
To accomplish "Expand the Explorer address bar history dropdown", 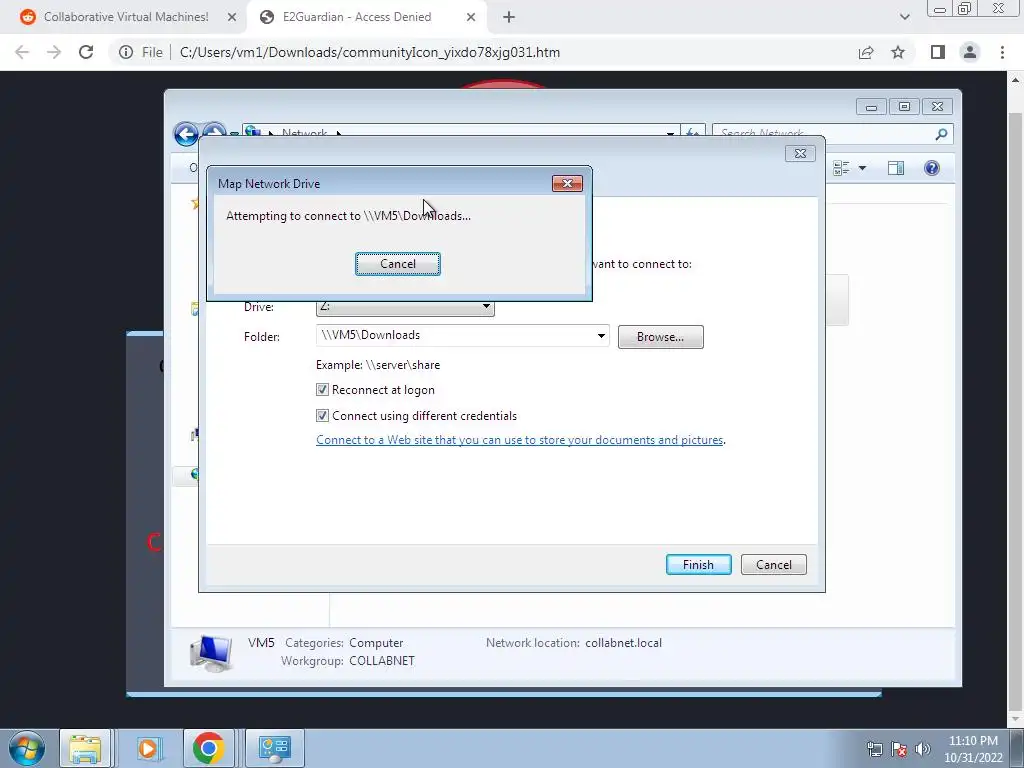I will (x=670, y=134).
